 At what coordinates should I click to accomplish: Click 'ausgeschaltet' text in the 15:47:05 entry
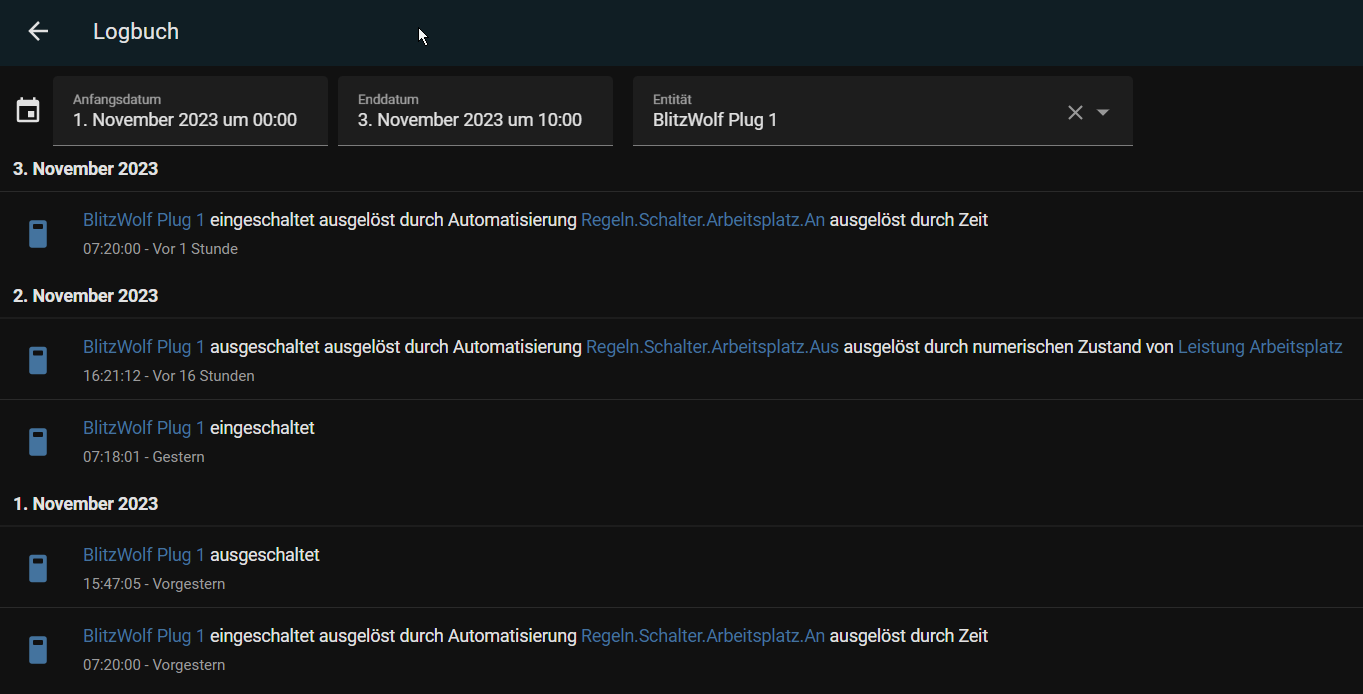265,555
